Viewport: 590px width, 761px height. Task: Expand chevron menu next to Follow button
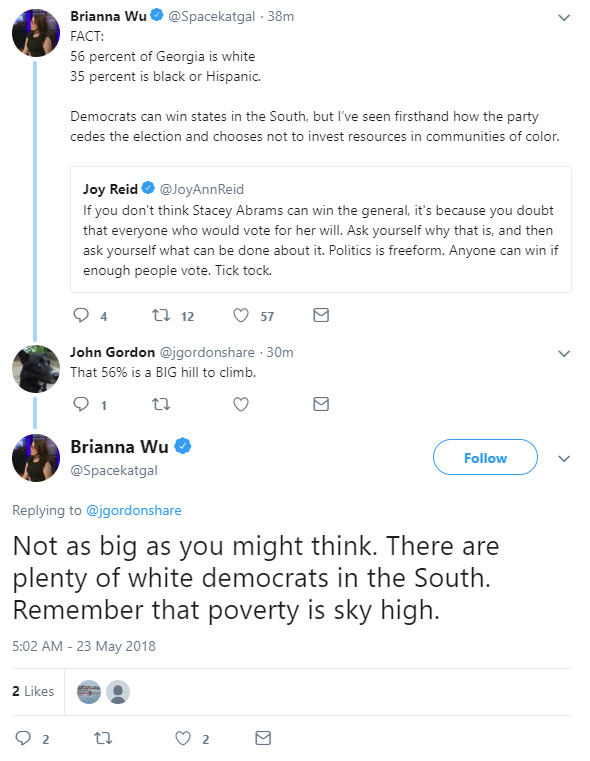[x=564, y=459]
